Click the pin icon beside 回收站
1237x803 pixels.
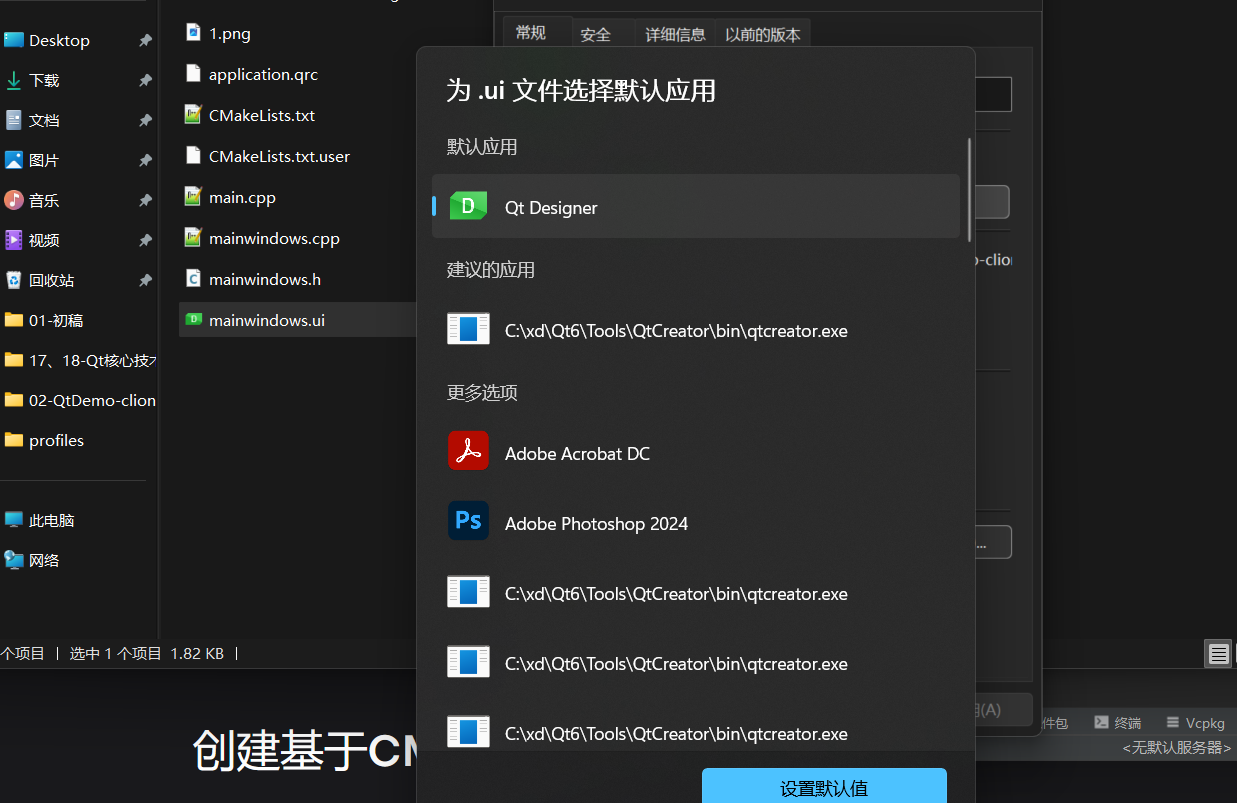145,280
